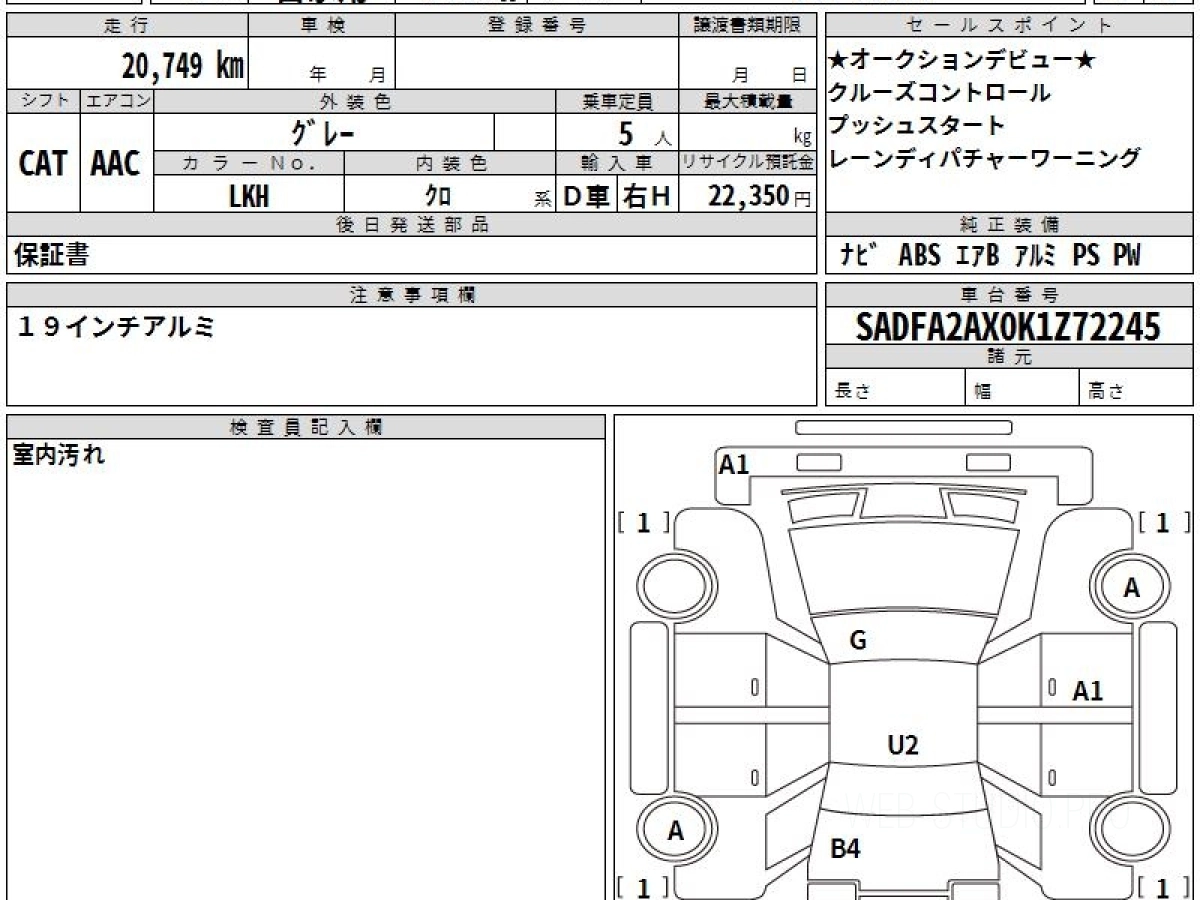Screen dimensions: 1200x900
Task: Select the AAC air conditioner value
Action: (116, 163)
